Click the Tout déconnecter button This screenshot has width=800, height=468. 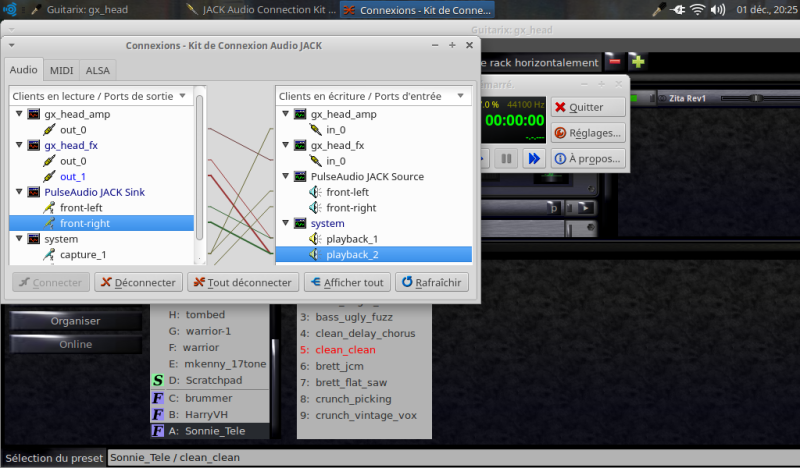(243, 282)
